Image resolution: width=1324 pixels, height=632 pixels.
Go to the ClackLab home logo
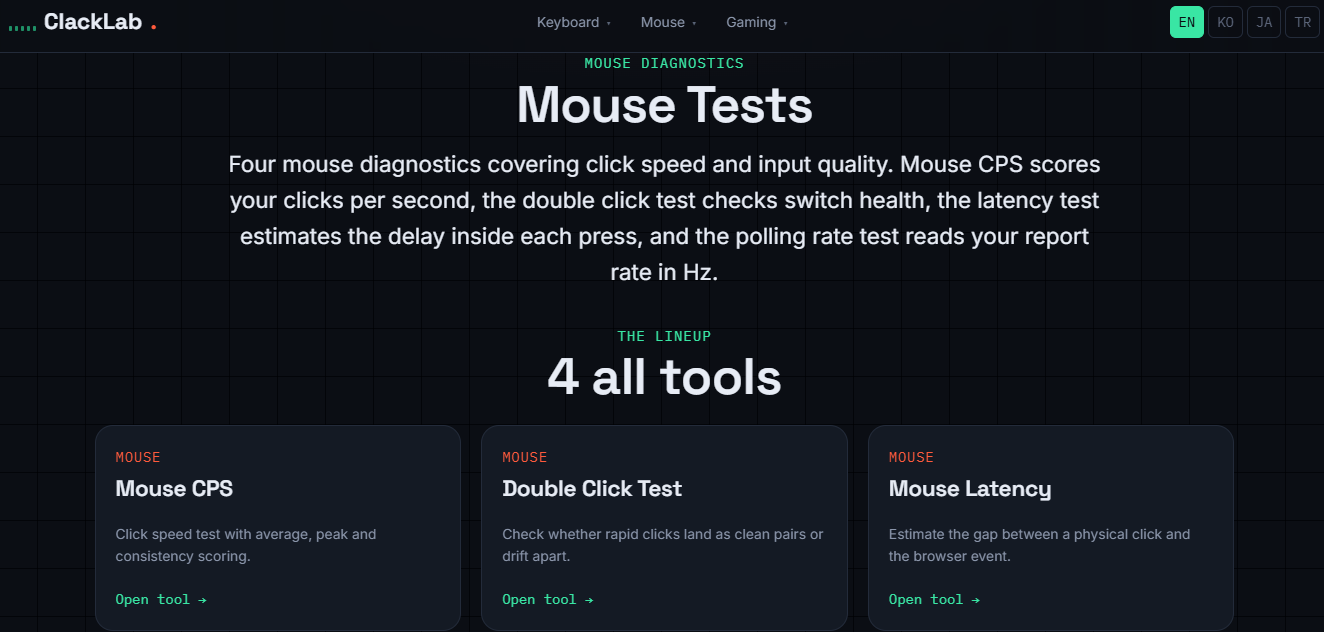coord(83,22)
